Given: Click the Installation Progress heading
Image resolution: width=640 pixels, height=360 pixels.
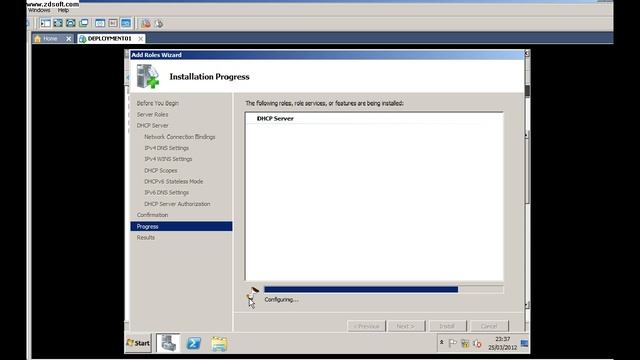Looking at the screenshot, I should tap(209, 77).
